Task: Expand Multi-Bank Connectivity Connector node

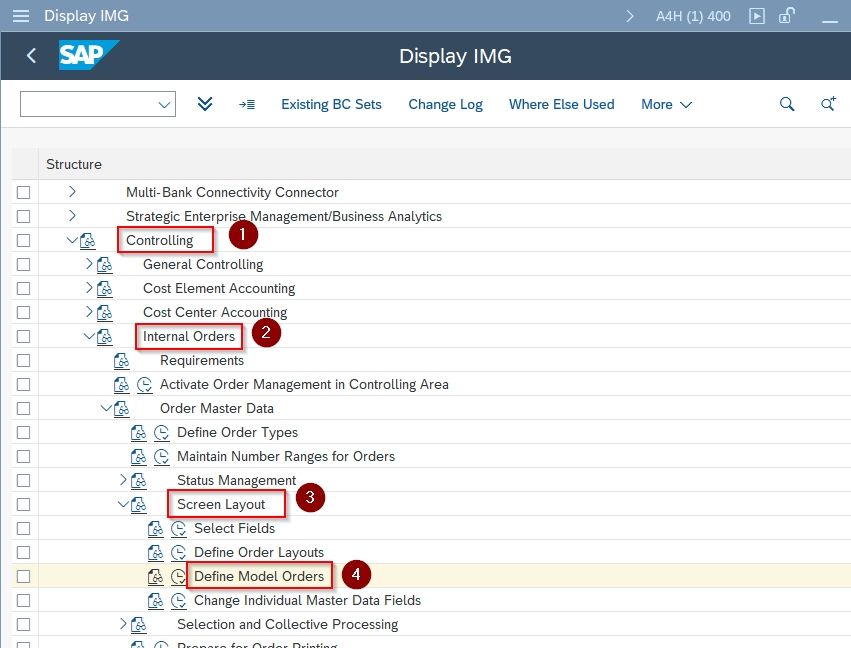Action: (72, 191)
